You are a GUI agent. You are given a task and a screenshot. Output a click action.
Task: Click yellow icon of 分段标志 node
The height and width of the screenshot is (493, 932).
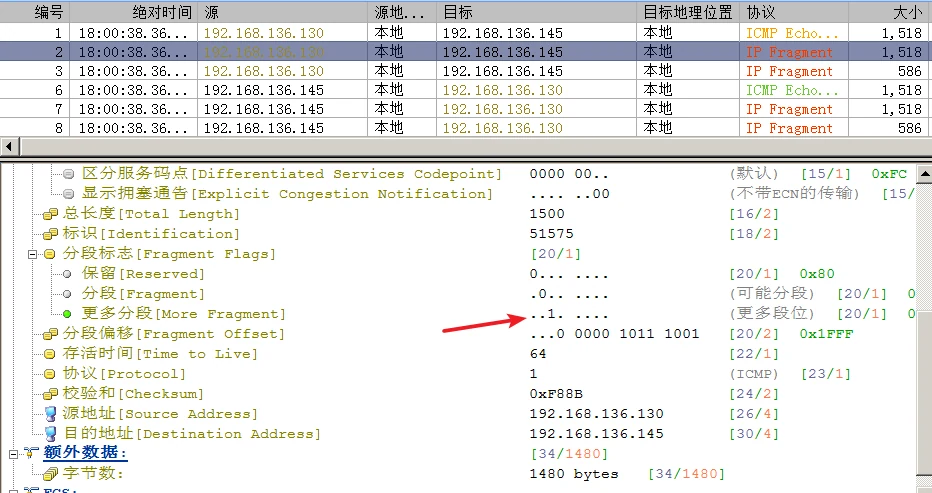point(50,254)
